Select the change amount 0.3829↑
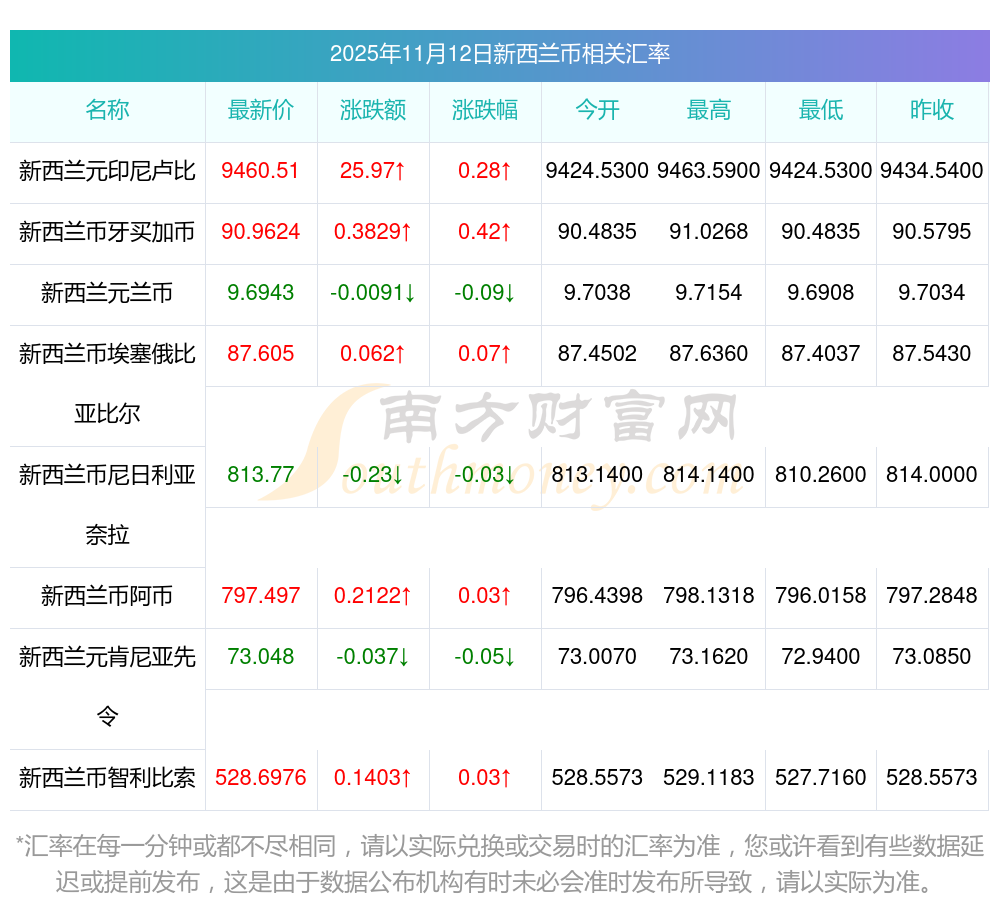The width and height of the screenshot is (1000, 913). click(373, 232)
